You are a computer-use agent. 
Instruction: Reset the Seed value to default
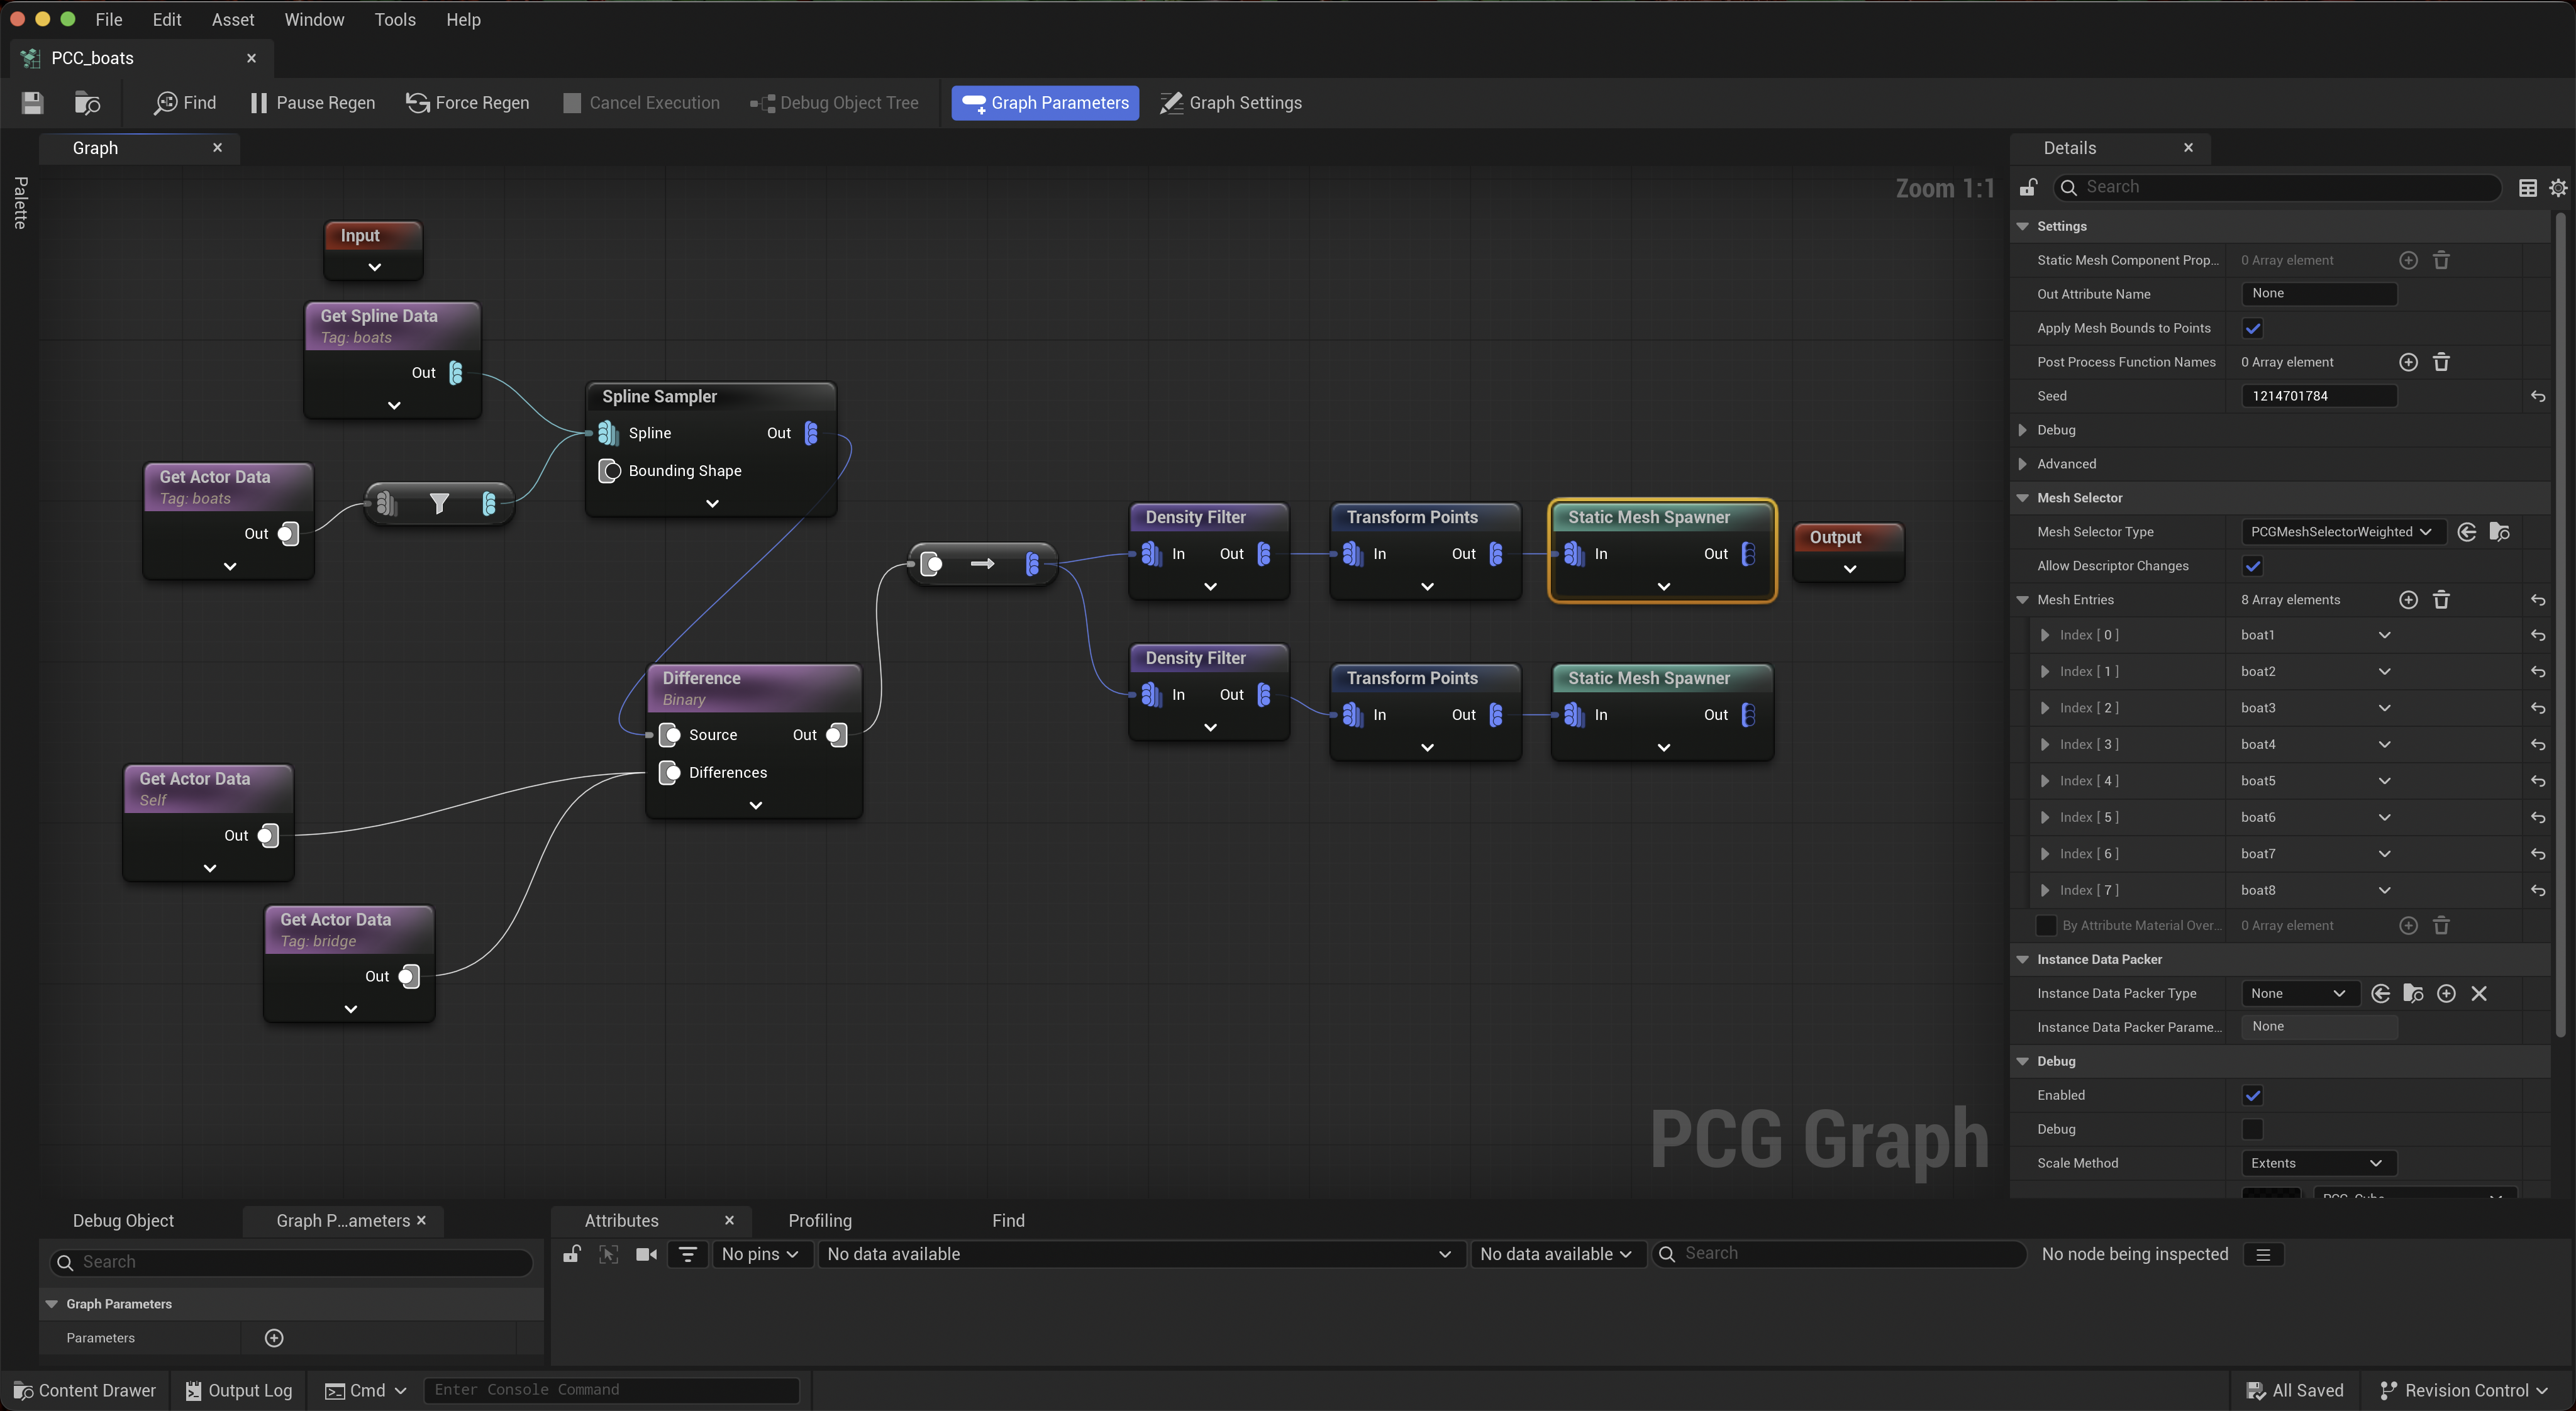pos(2537,397)
